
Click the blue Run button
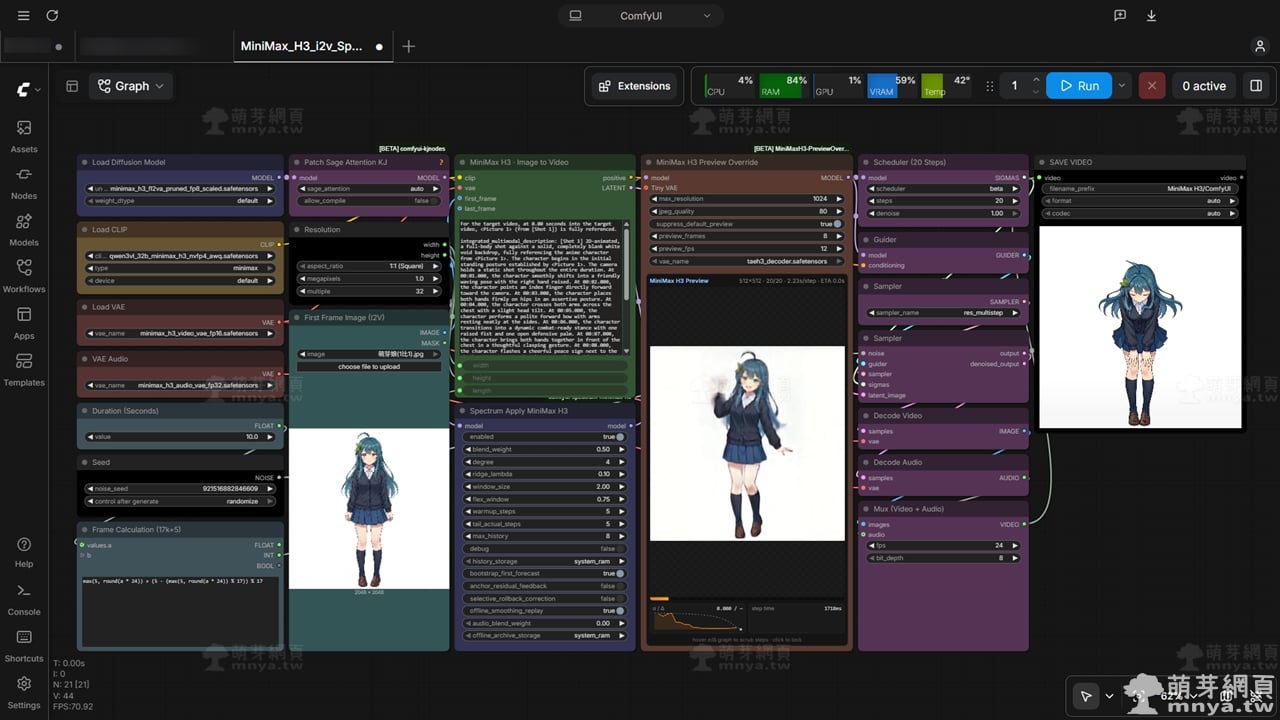tap(1079, 86)
